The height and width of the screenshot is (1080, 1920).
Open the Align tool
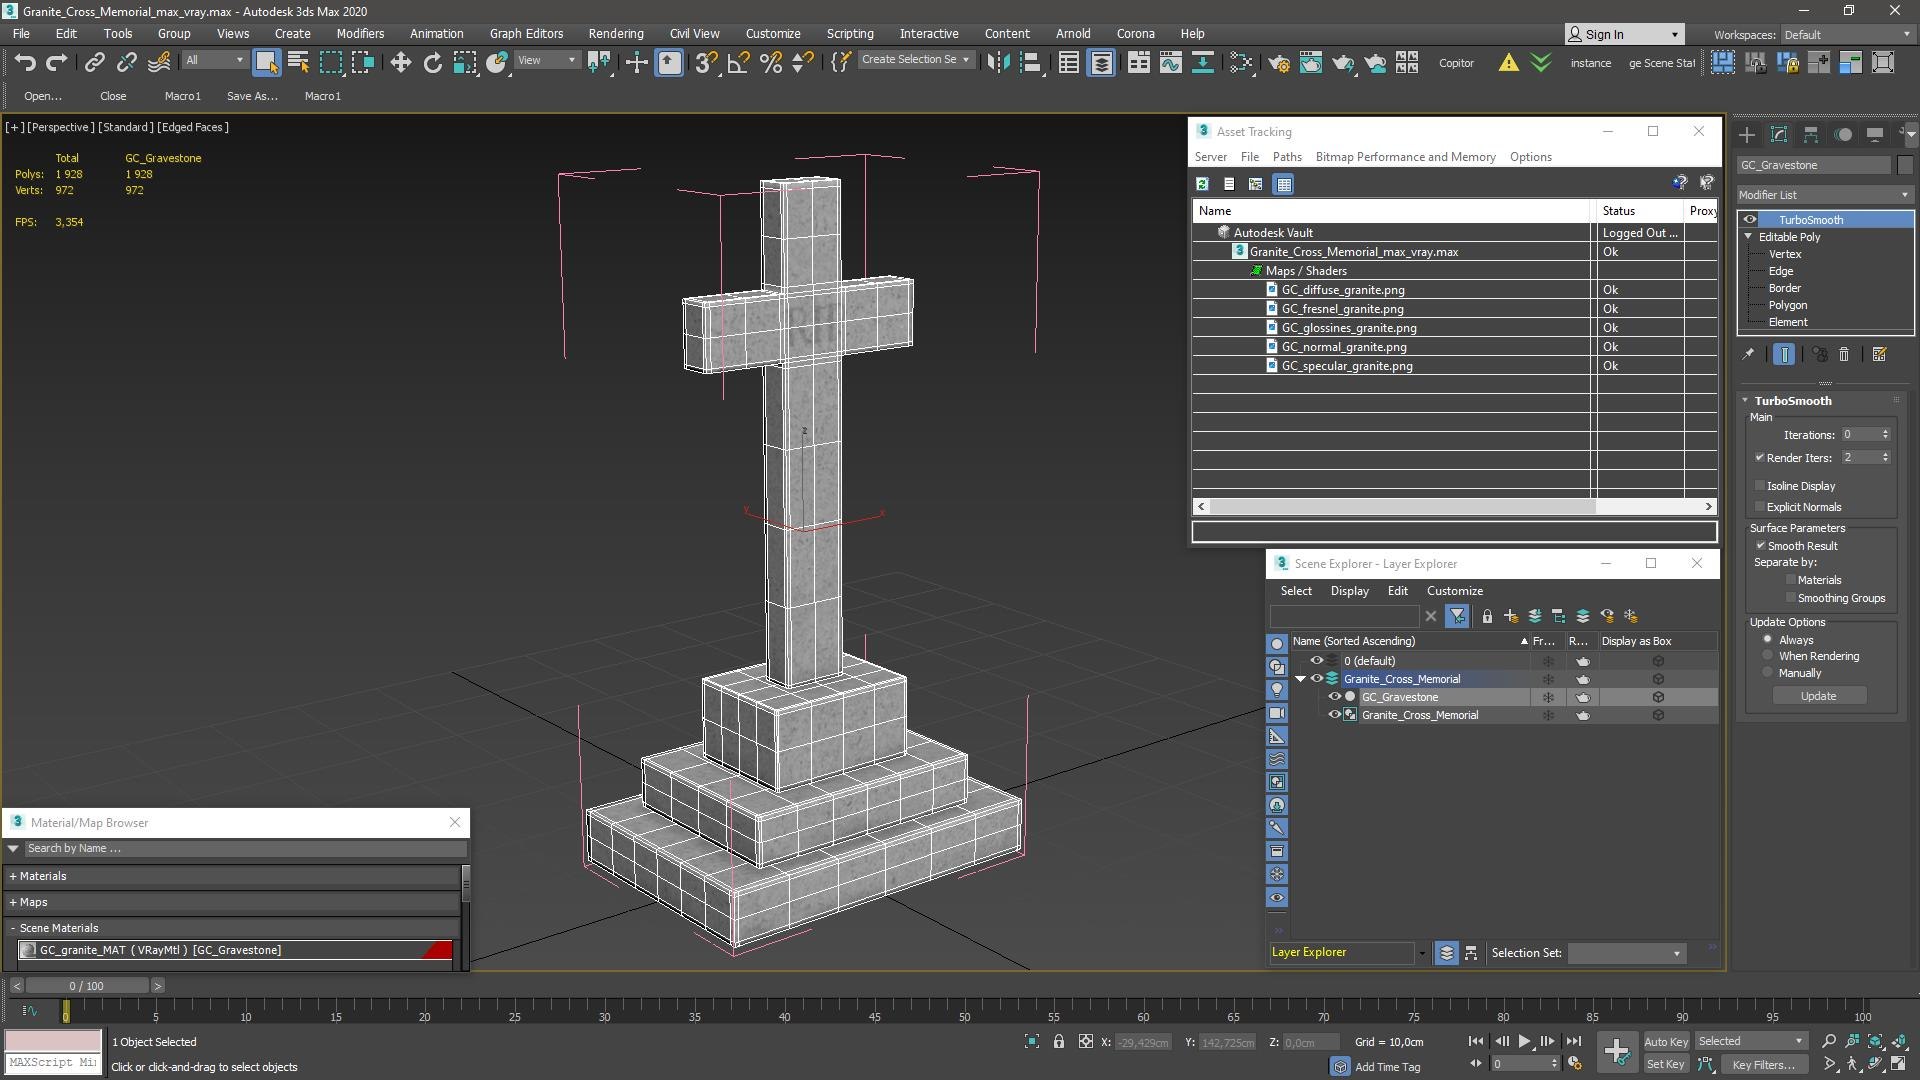point(1030,63)
